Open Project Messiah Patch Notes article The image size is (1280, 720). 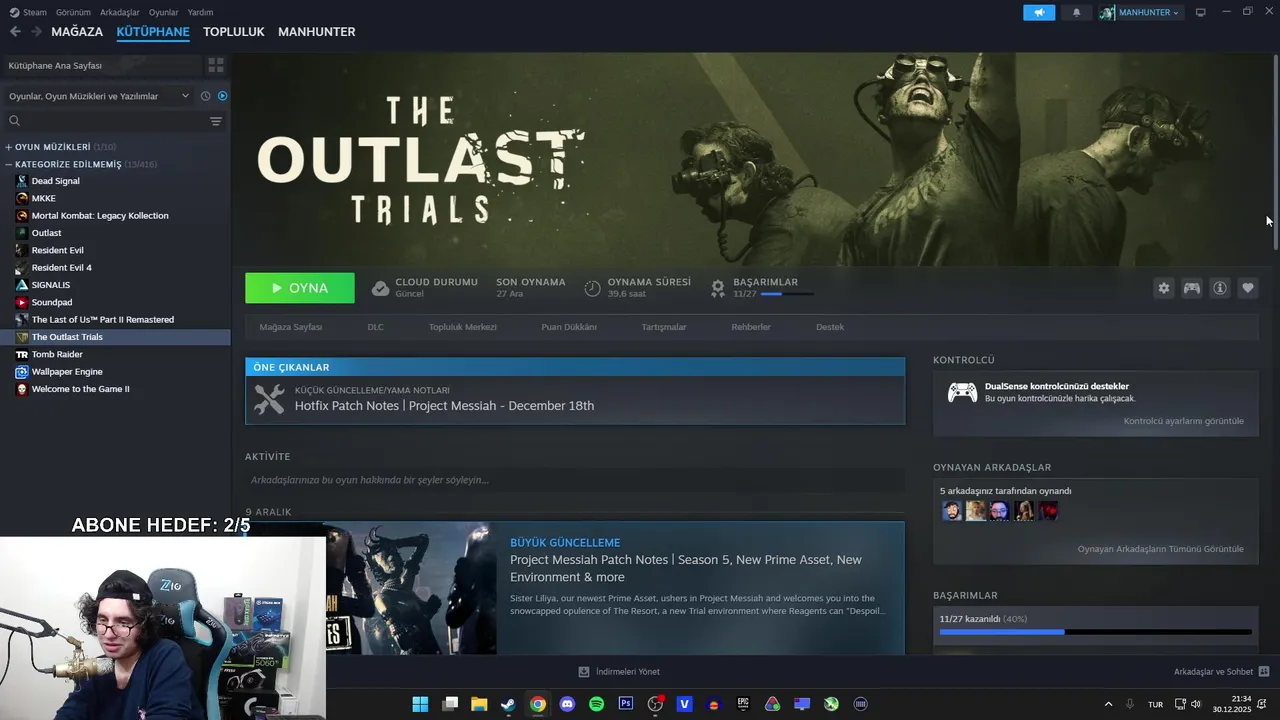point(686,568)
